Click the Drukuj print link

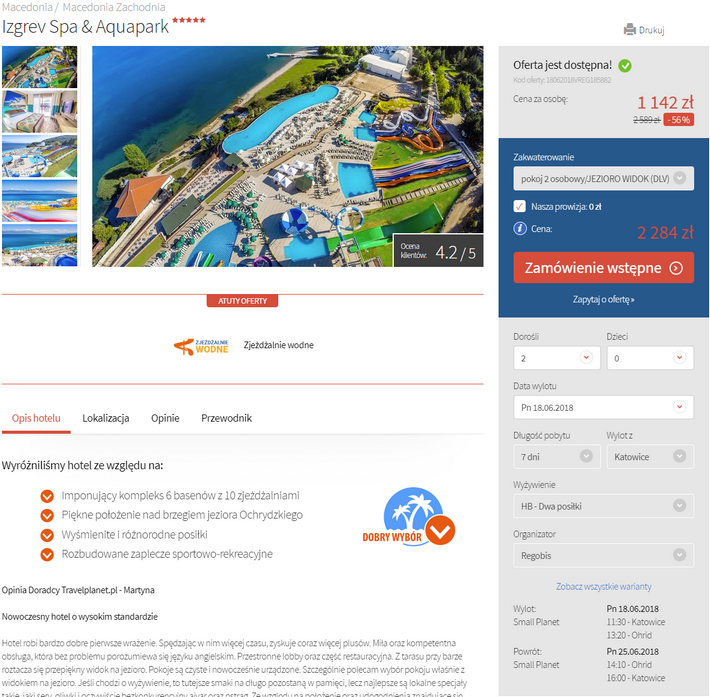651,30
